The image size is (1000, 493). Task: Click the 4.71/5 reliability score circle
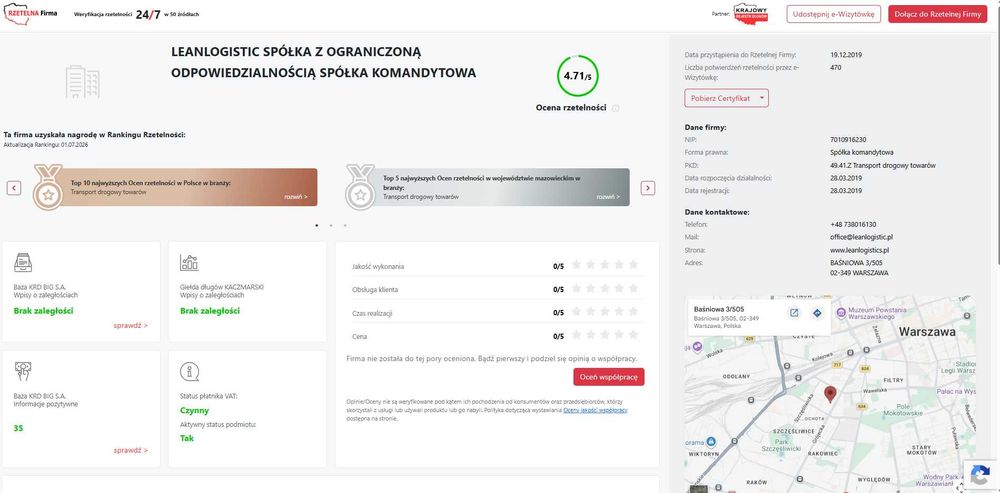tap(577, 76)
